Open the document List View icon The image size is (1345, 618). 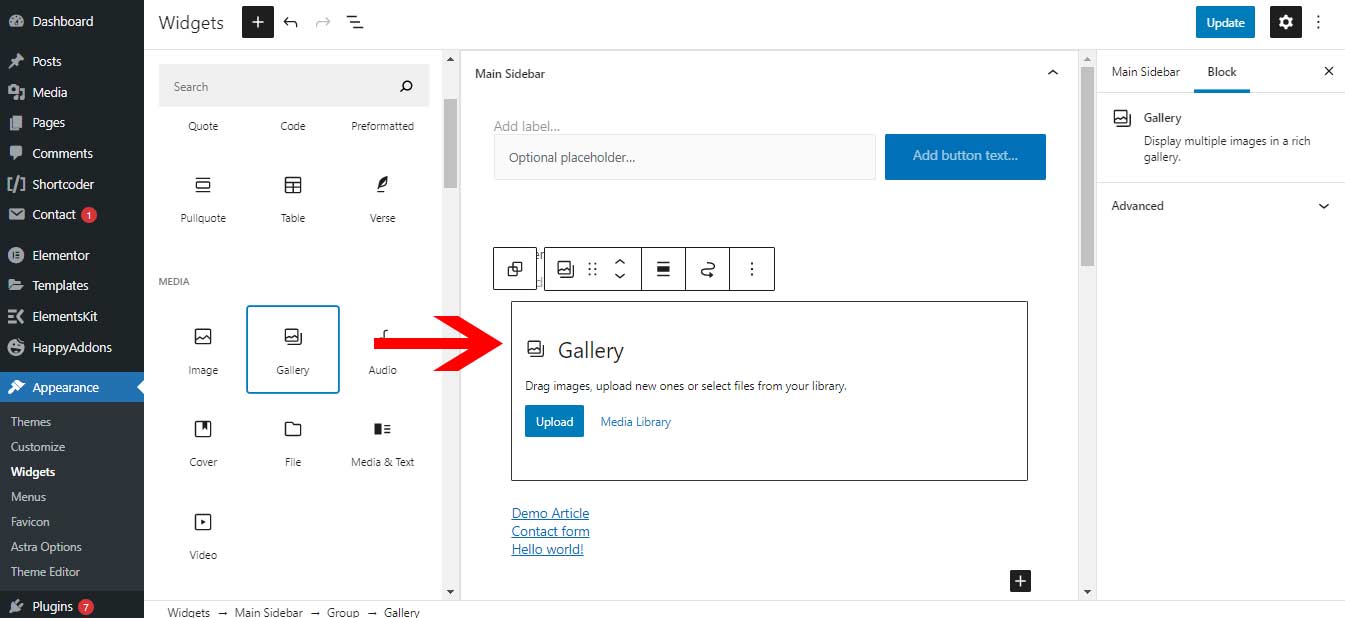pos(355,22)
